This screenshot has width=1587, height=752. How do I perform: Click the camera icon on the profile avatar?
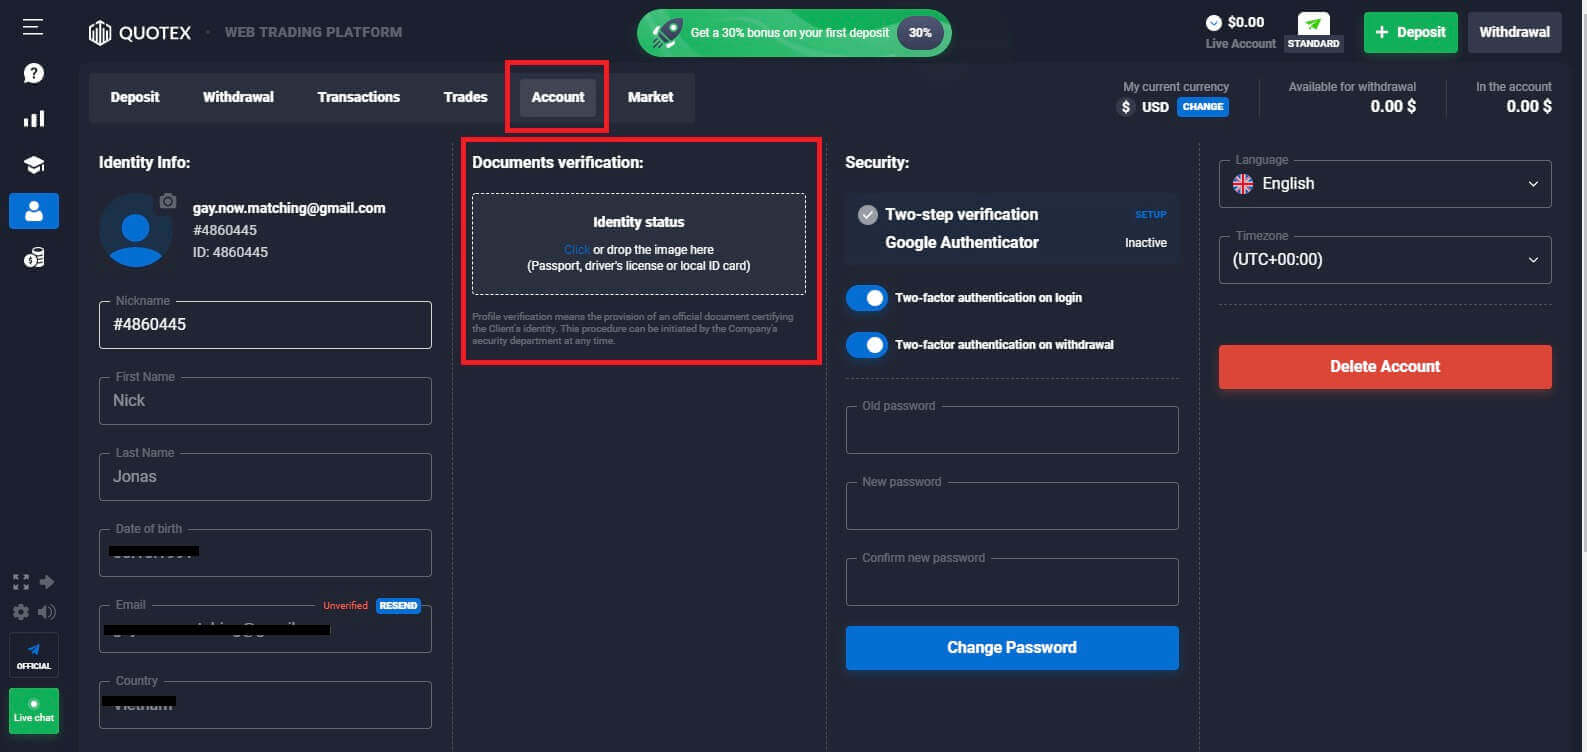click(x=168, y=201)
